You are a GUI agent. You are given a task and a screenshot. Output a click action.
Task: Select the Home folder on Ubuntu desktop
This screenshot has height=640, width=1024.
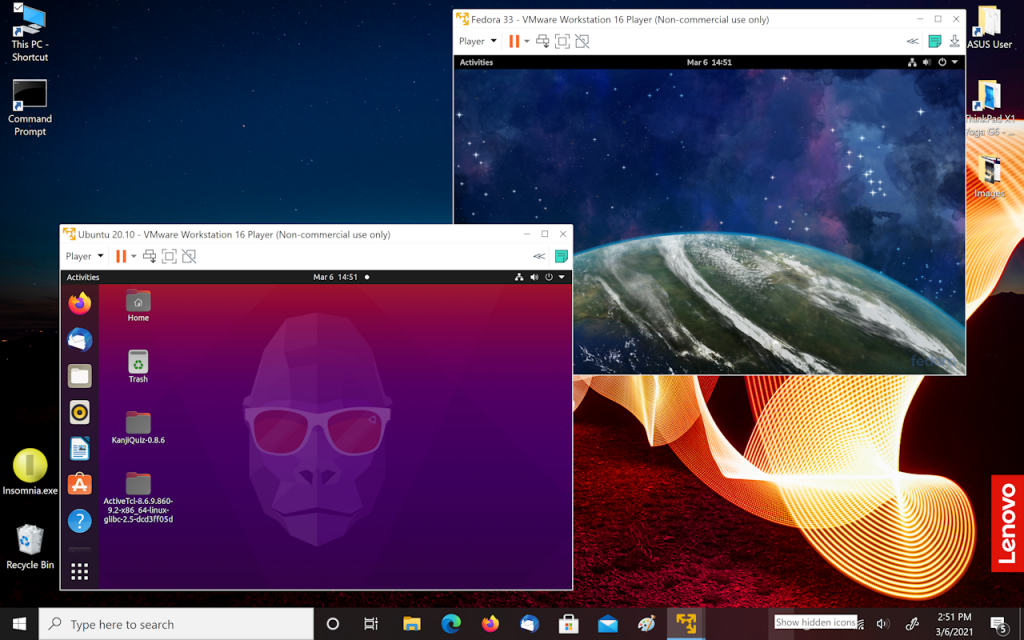[138, 306]
